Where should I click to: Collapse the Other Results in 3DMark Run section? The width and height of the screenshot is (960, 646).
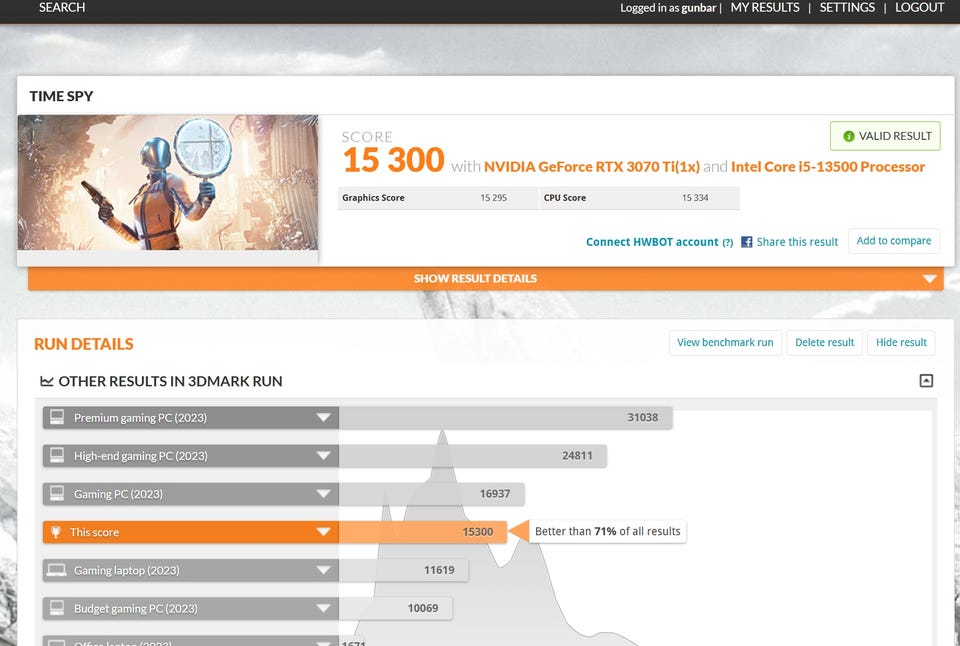pyautogui.click(x=926, y=380)
